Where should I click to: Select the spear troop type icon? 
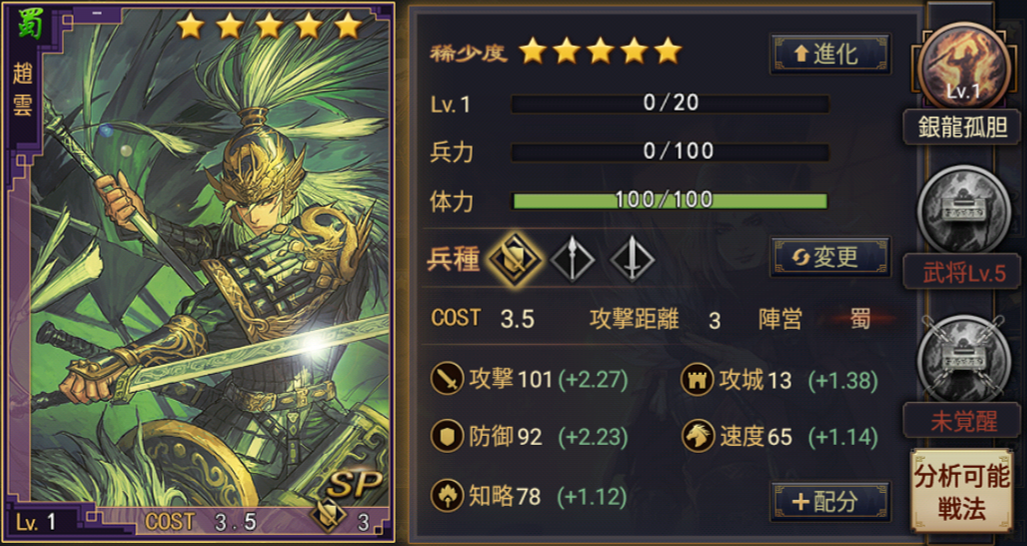click(573, 259)
